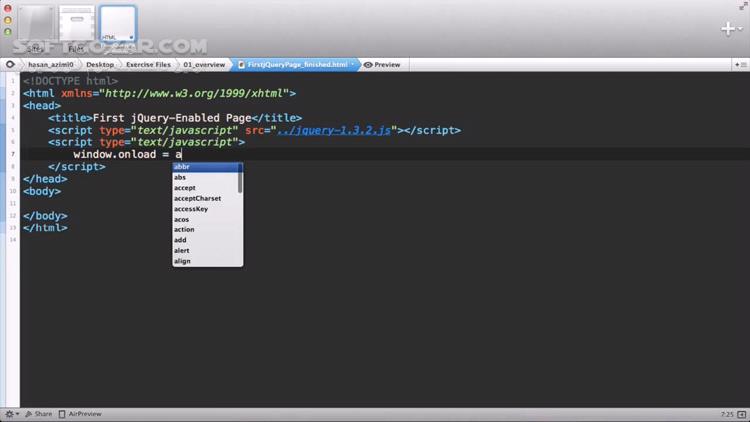The image size is (750, 422).
Task: Go to hasan_azimi0 in the path bar
Action: click(x=51, y=65)
